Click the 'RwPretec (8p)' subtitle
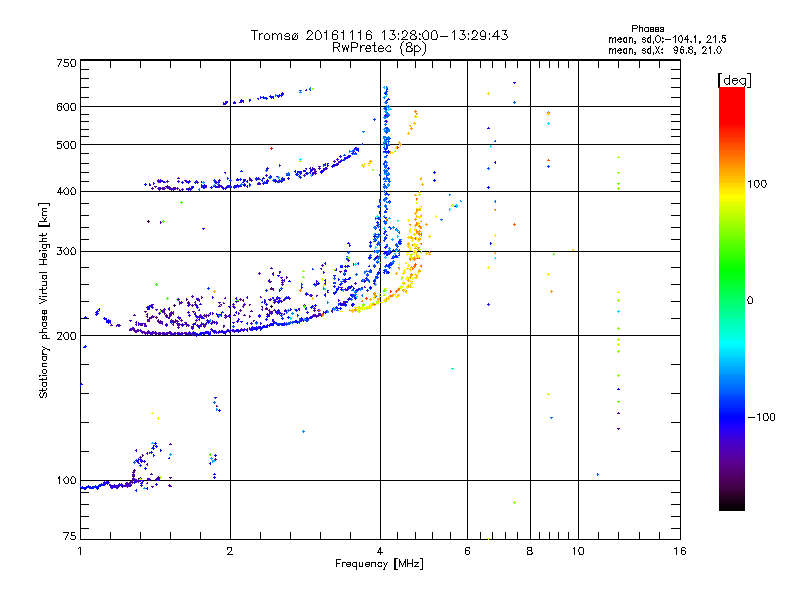Screen dimensions: 800x600 click(379, 48)
